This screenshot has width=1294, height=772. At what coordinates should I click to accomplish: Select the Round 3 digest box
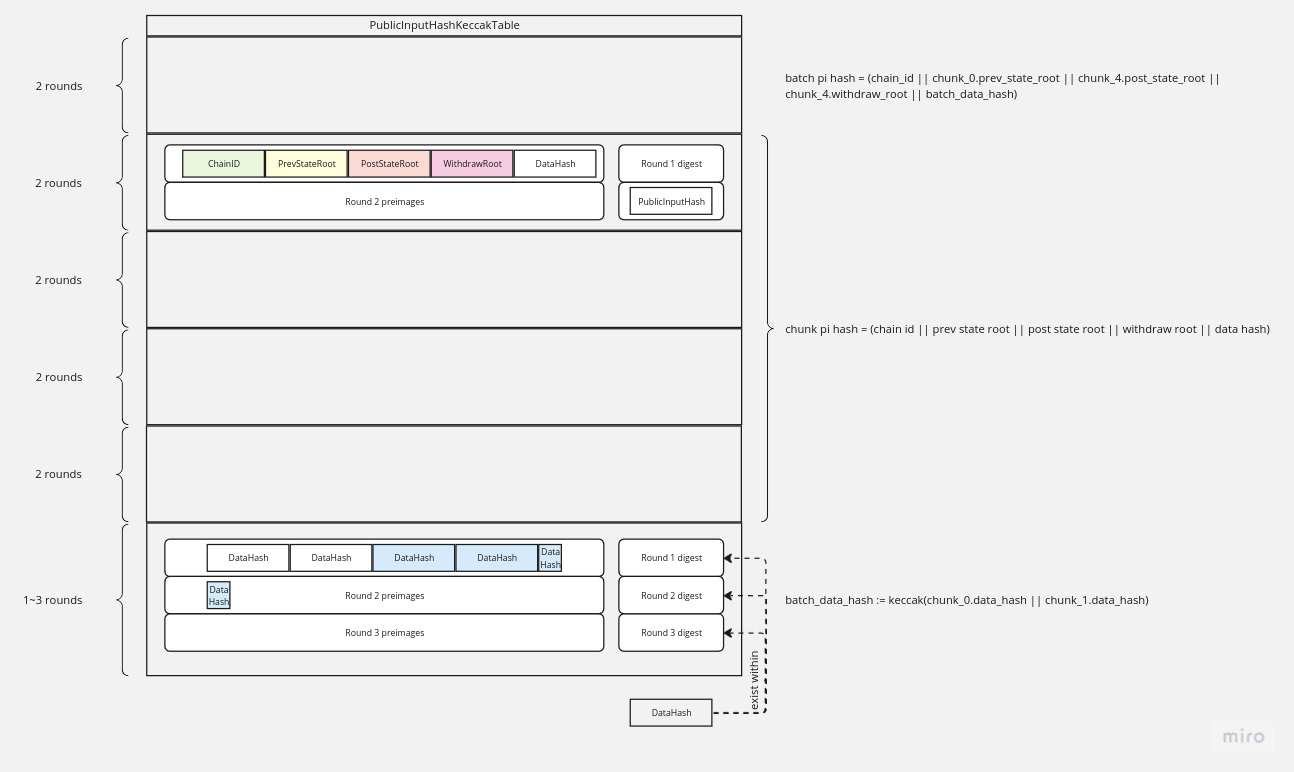[x=671, y=633]
